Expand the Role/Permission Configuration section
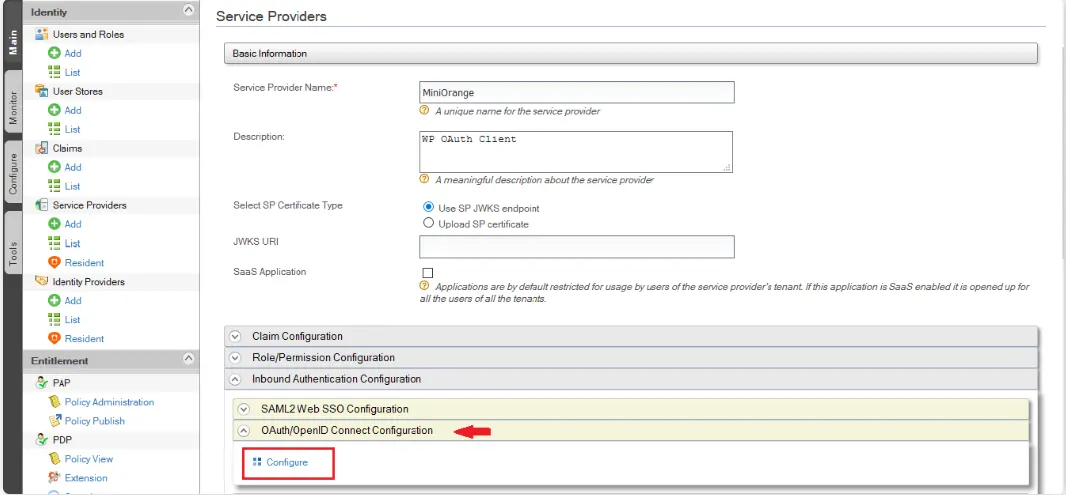This screenshot has width=1066, height=495. (x=631, y=357)
